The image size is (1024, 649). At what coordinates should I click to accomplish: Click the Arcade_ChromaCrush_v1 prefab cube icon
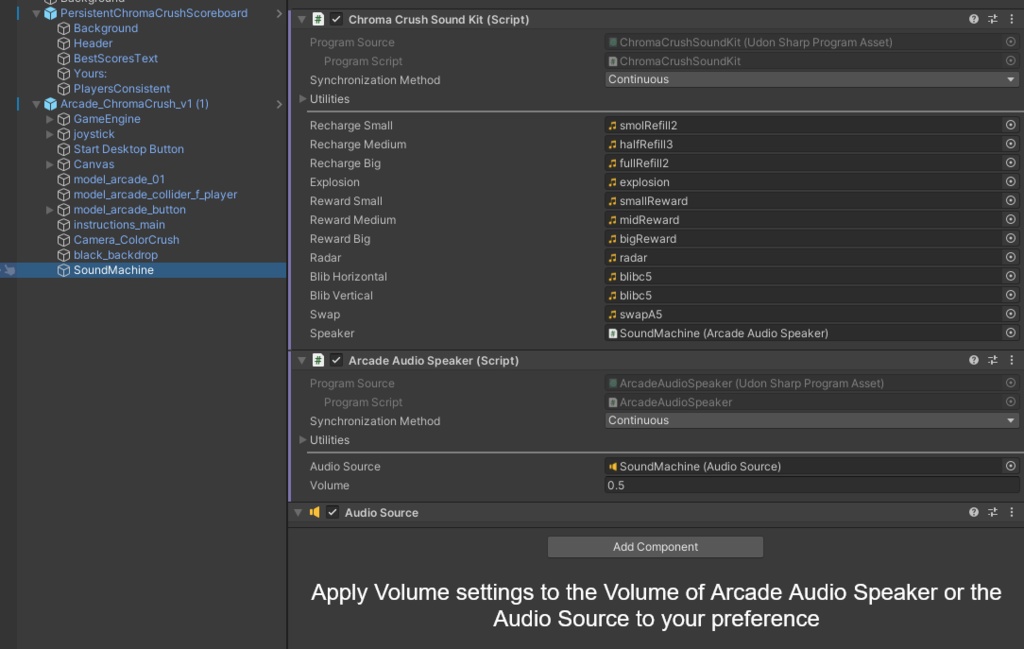click(x=50, y=104)
